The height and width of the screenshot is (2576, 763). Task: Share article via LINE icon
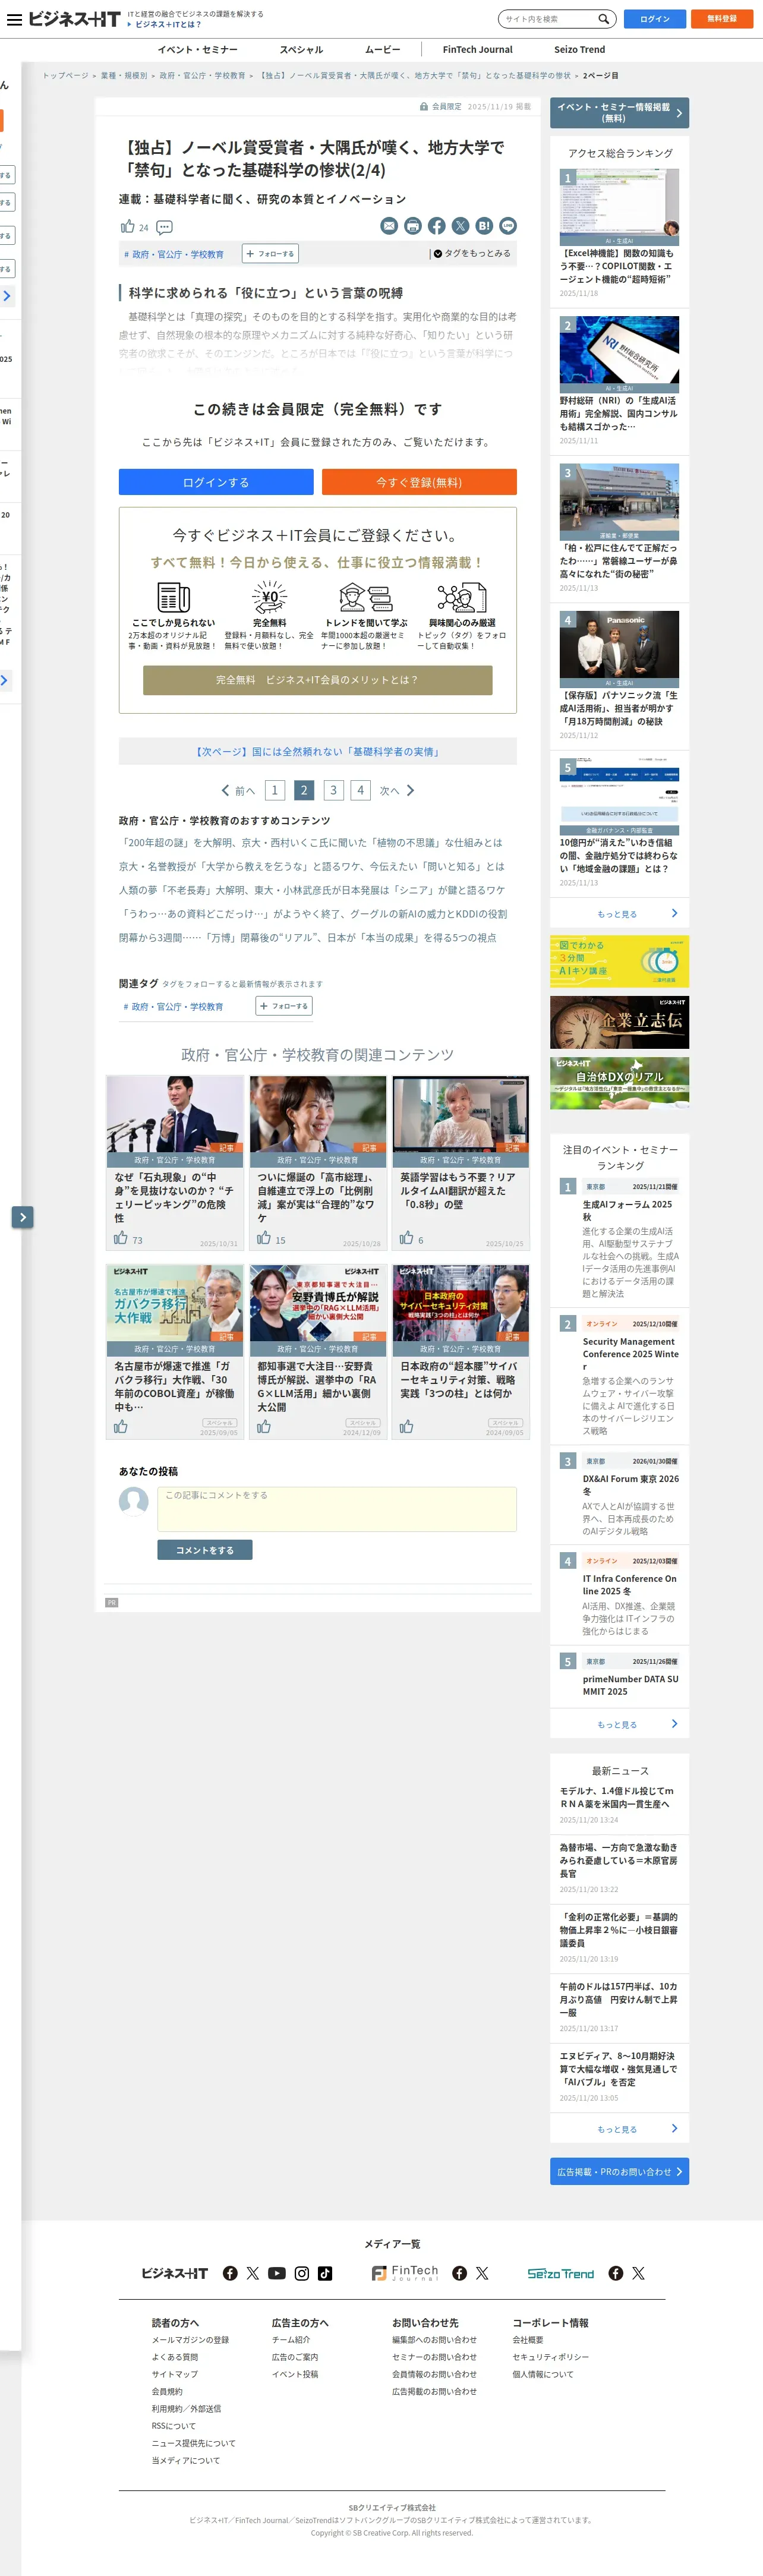point(508,226)
